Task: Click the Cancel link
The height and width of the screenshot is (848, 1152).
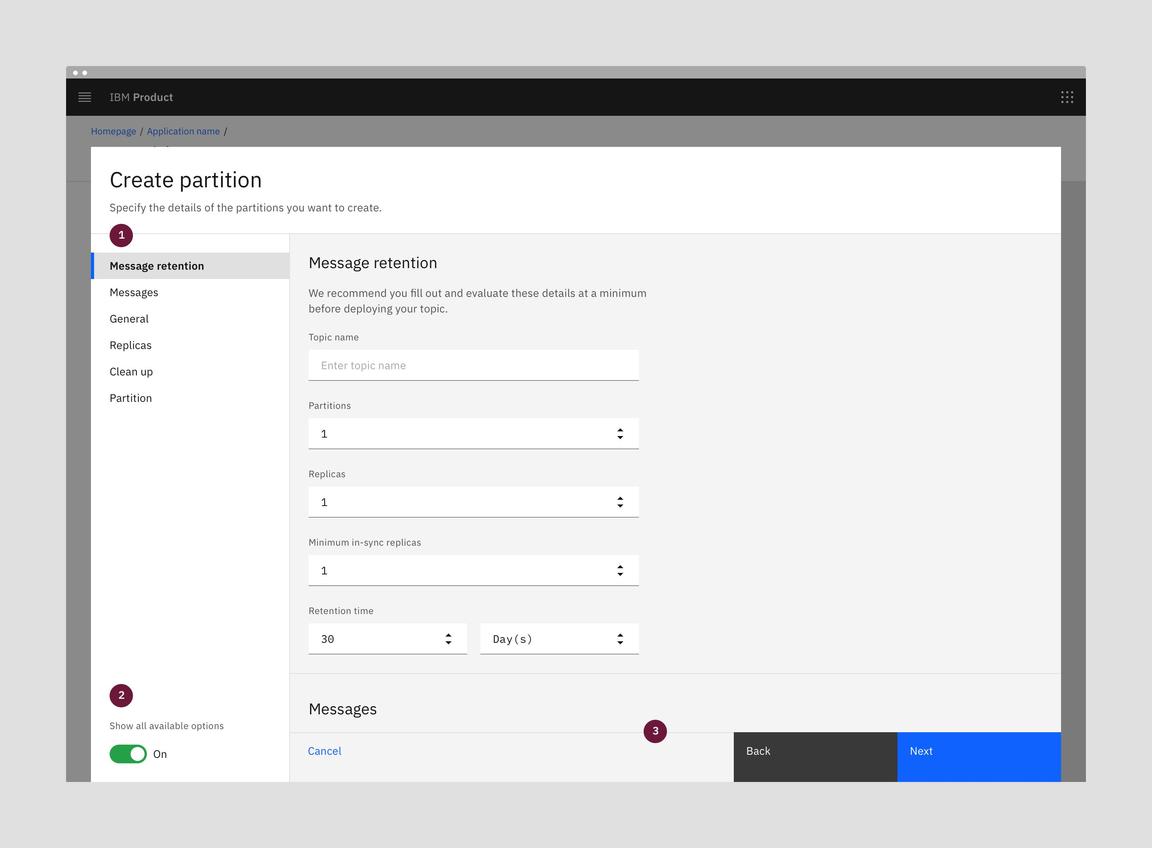Action: pyautogui.click(x=324, y=751)
